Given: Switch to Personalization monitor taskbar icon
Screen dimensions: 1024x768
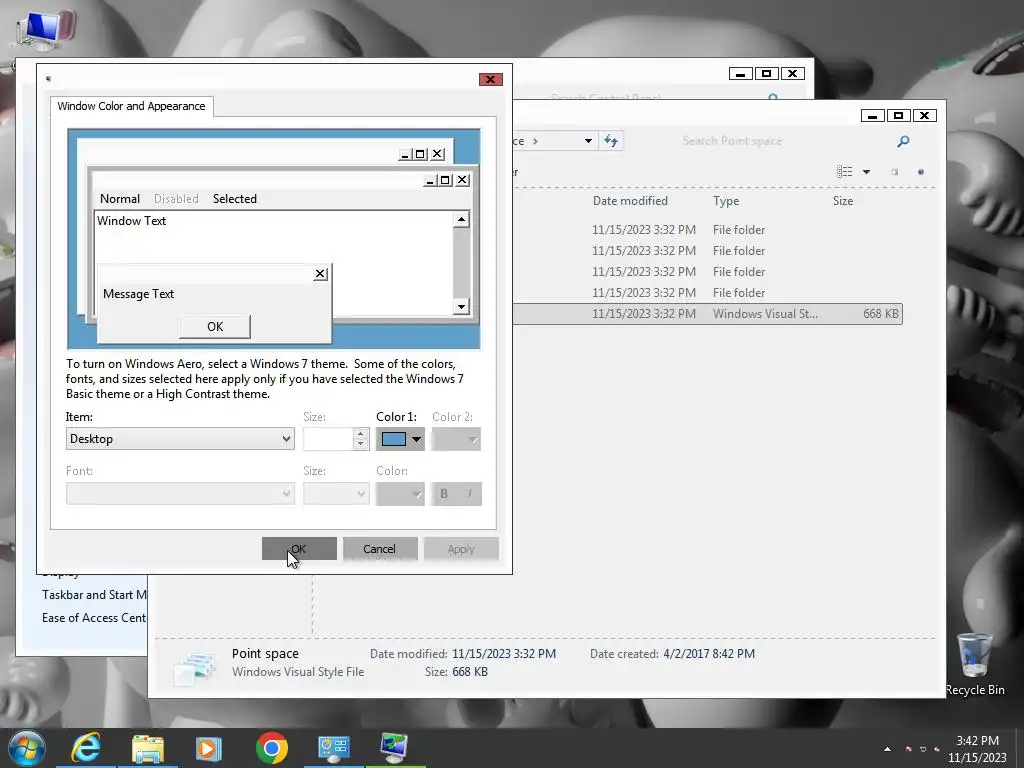Looking at the screenshot, I should tap(394, 748).
